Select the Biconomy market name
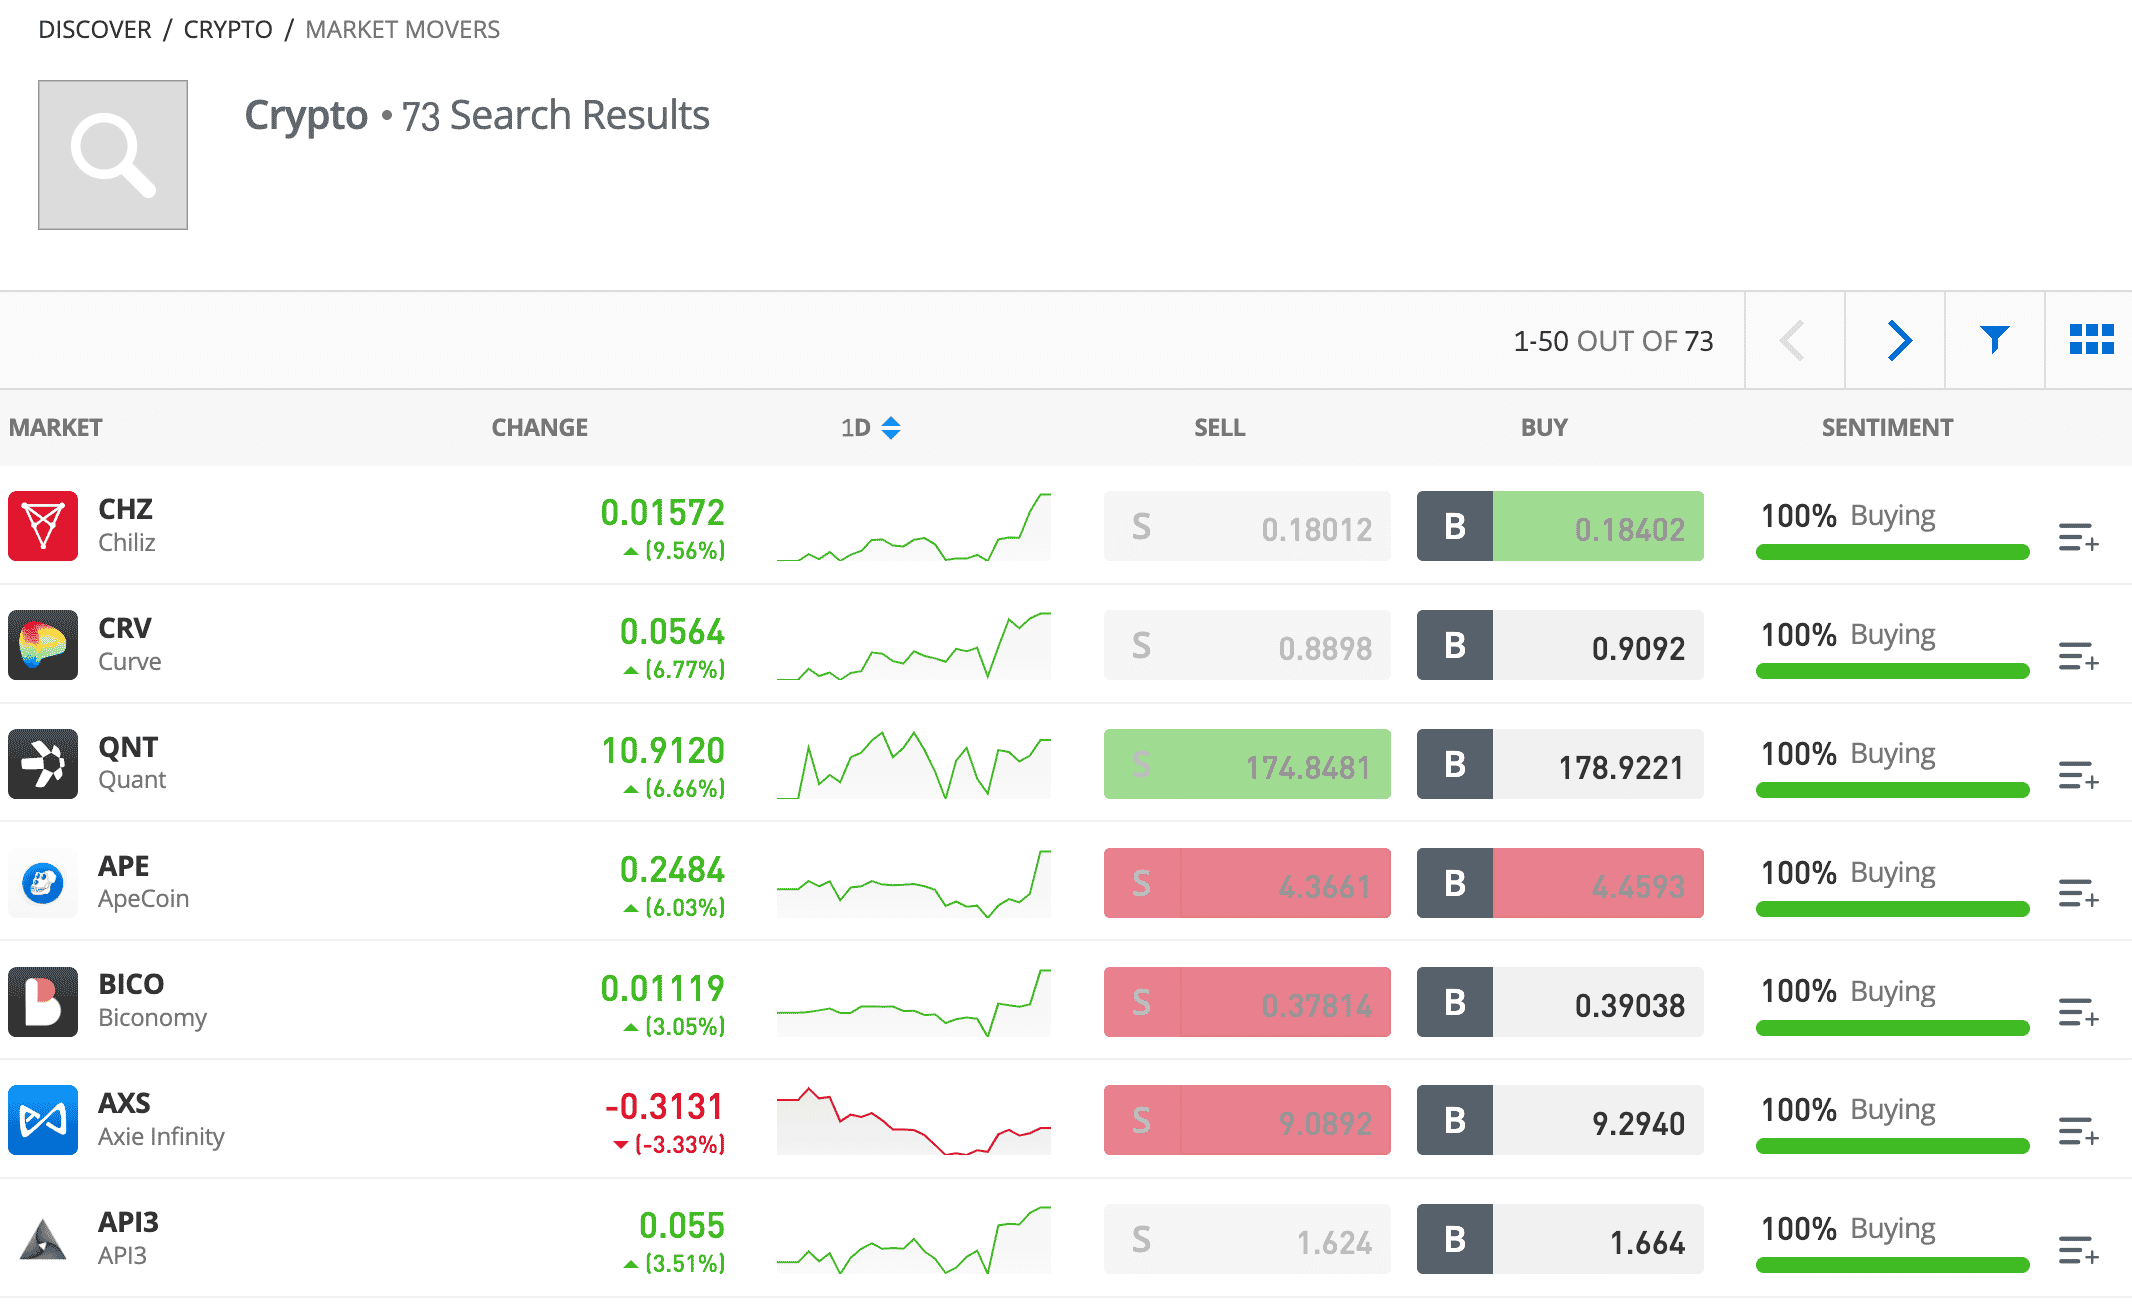 click(x=152, y=1018)
